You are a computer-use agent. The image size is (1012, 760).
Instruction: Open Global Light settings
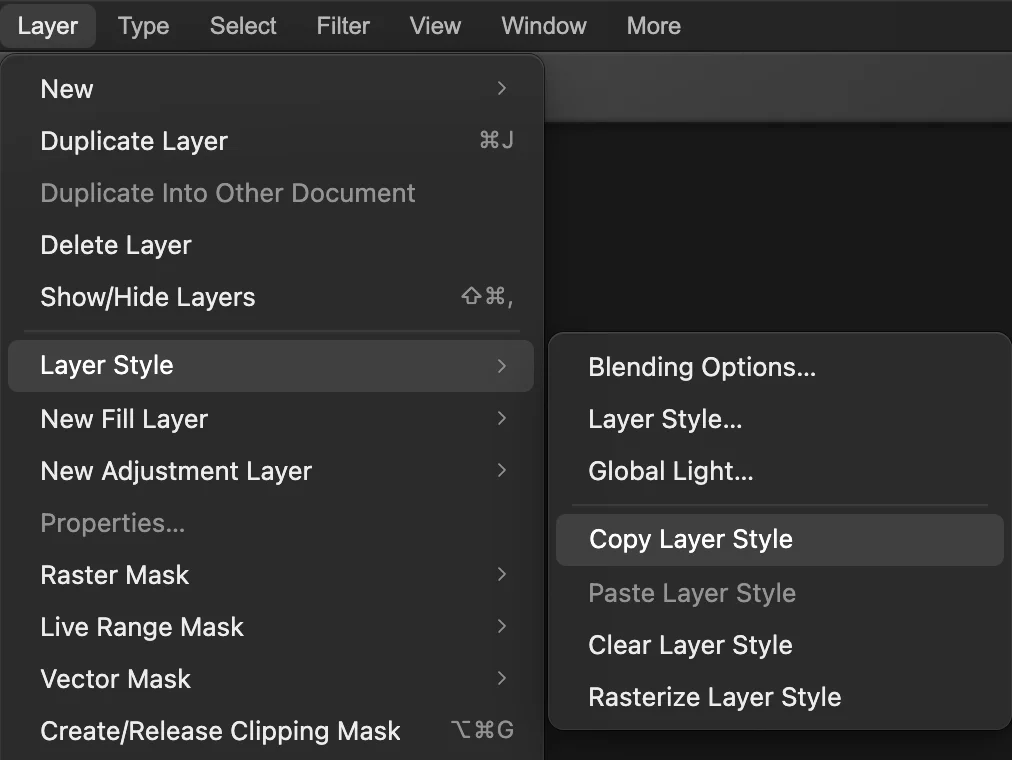point(780,471)
